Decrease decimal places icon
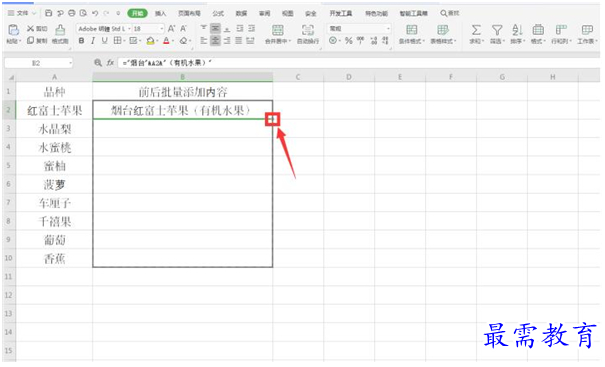Image resolution: width=605 pixels, height=367 pixels. click(385, 40)
